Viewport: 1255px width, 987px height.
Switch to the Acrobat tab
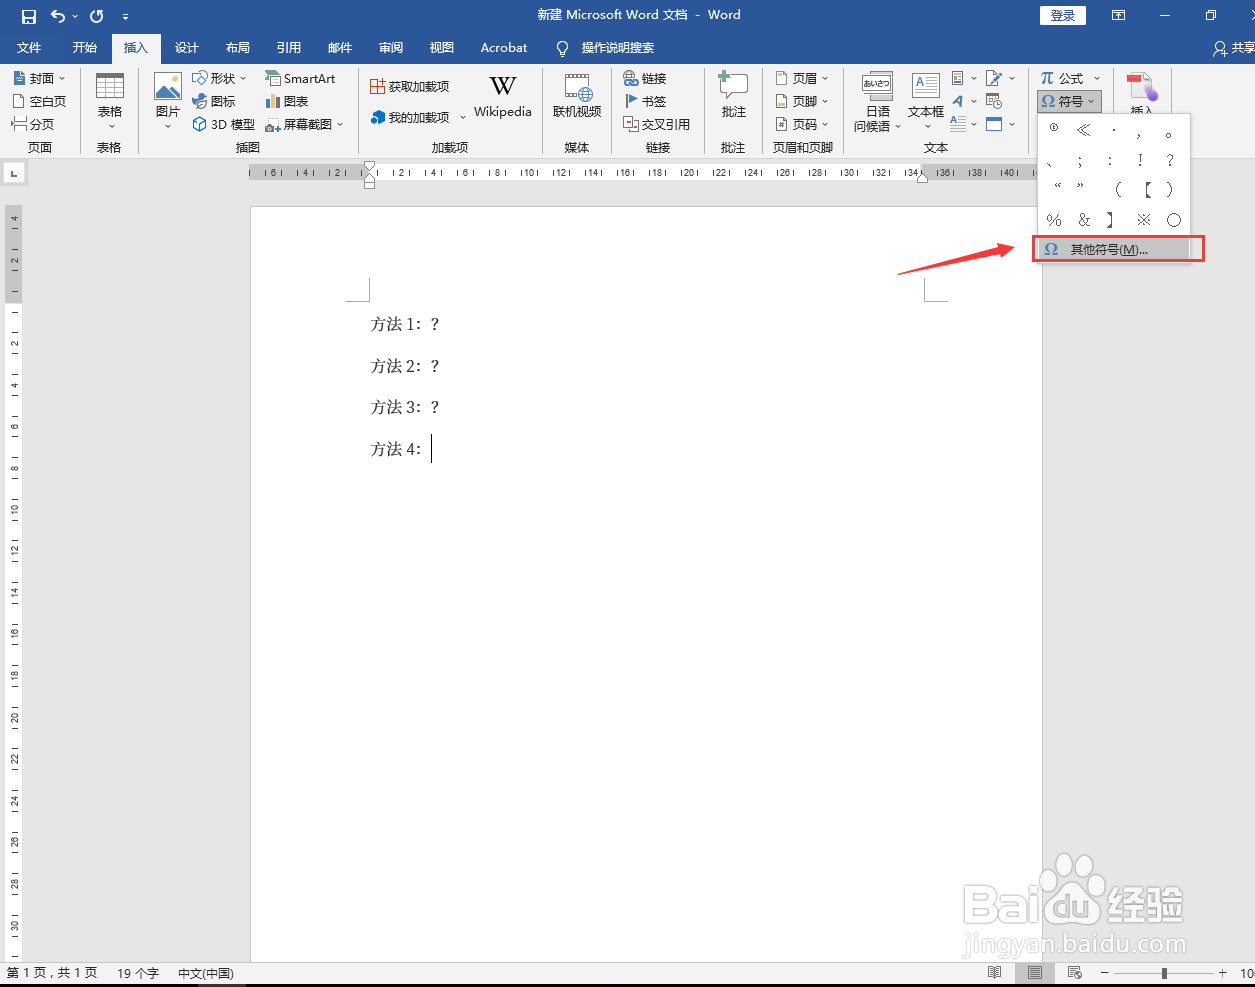point(504,47)
